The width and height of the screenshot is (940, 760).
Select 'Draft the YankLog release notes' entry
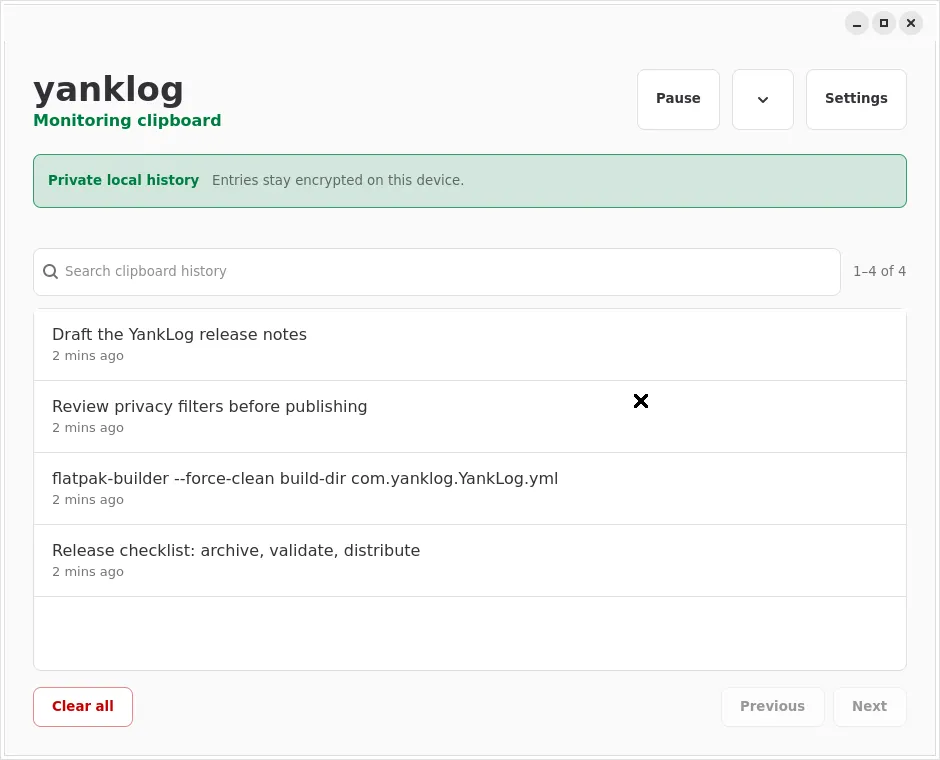tap(470, 345)
